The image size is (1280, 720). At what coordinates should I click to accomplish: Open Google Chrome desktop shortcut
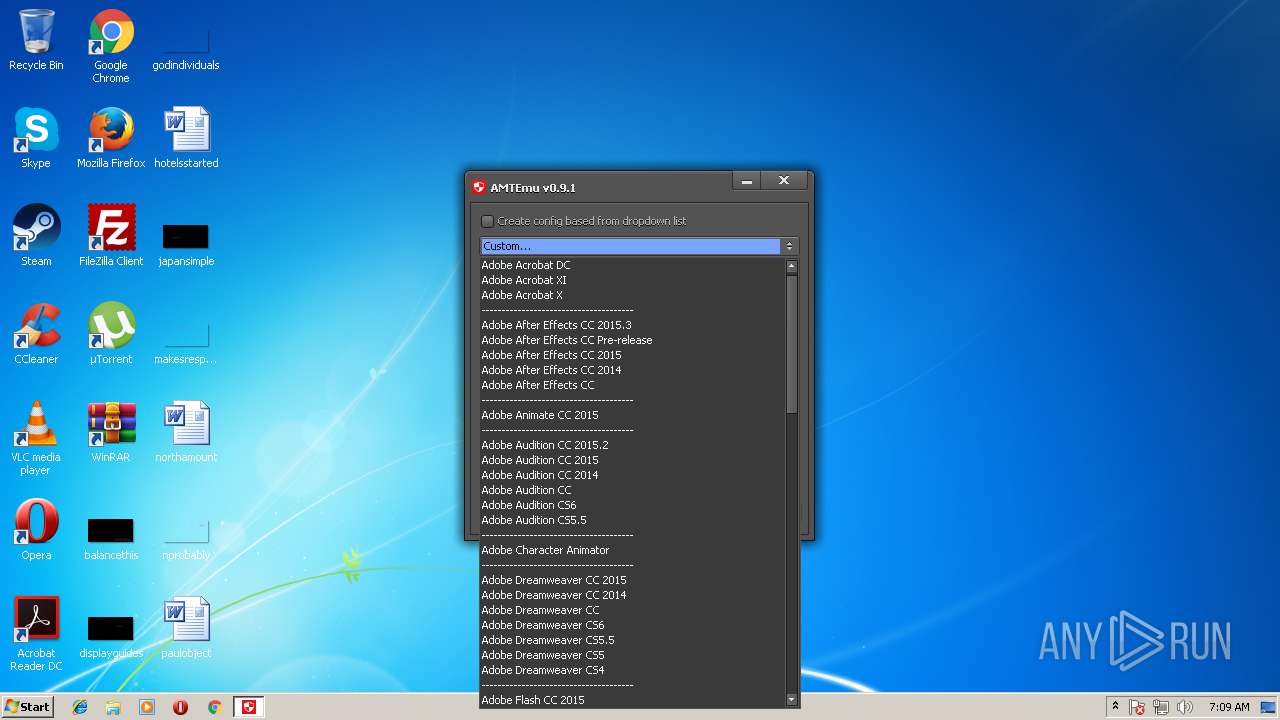111,46
